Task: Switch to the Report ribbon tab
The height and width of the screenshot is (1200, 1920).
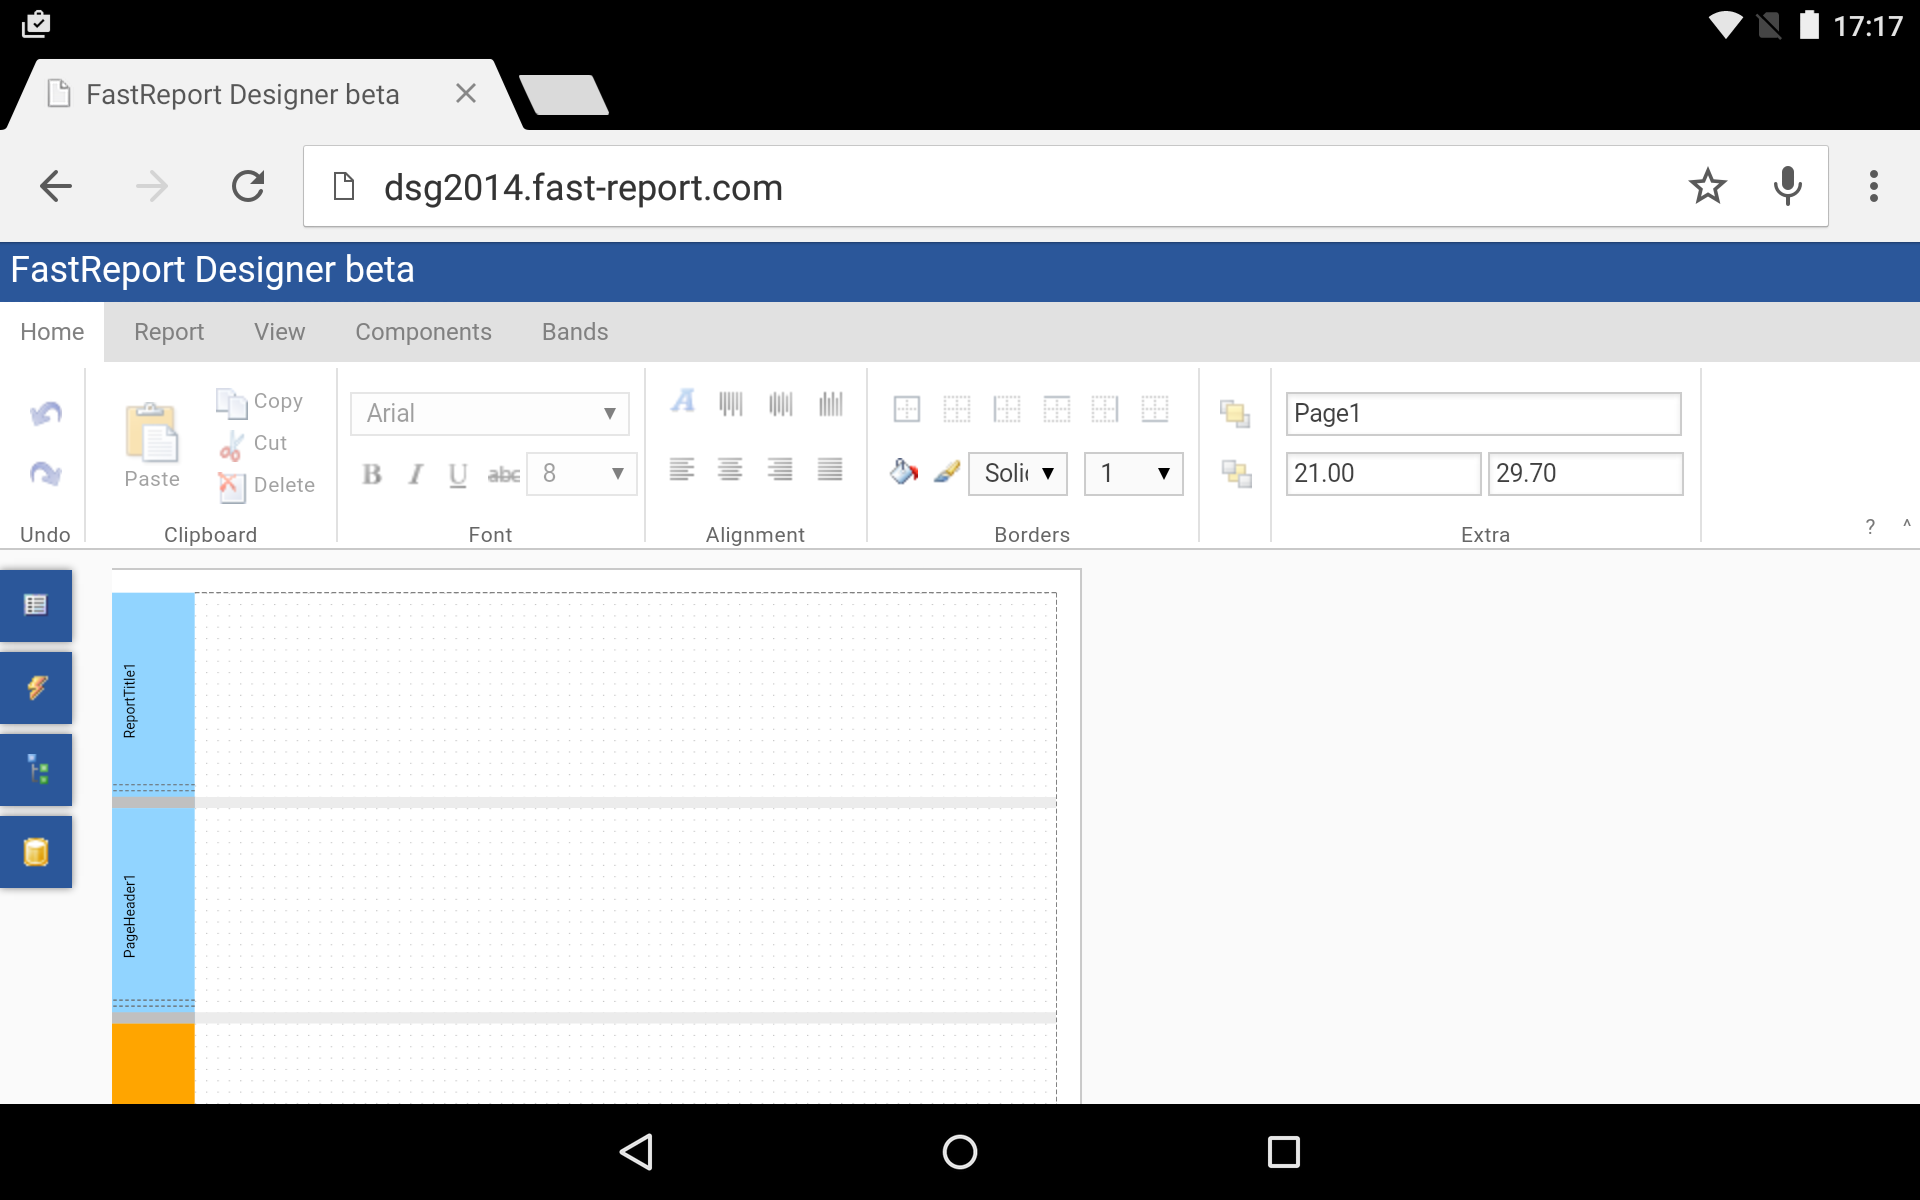Action: (169, 332)
